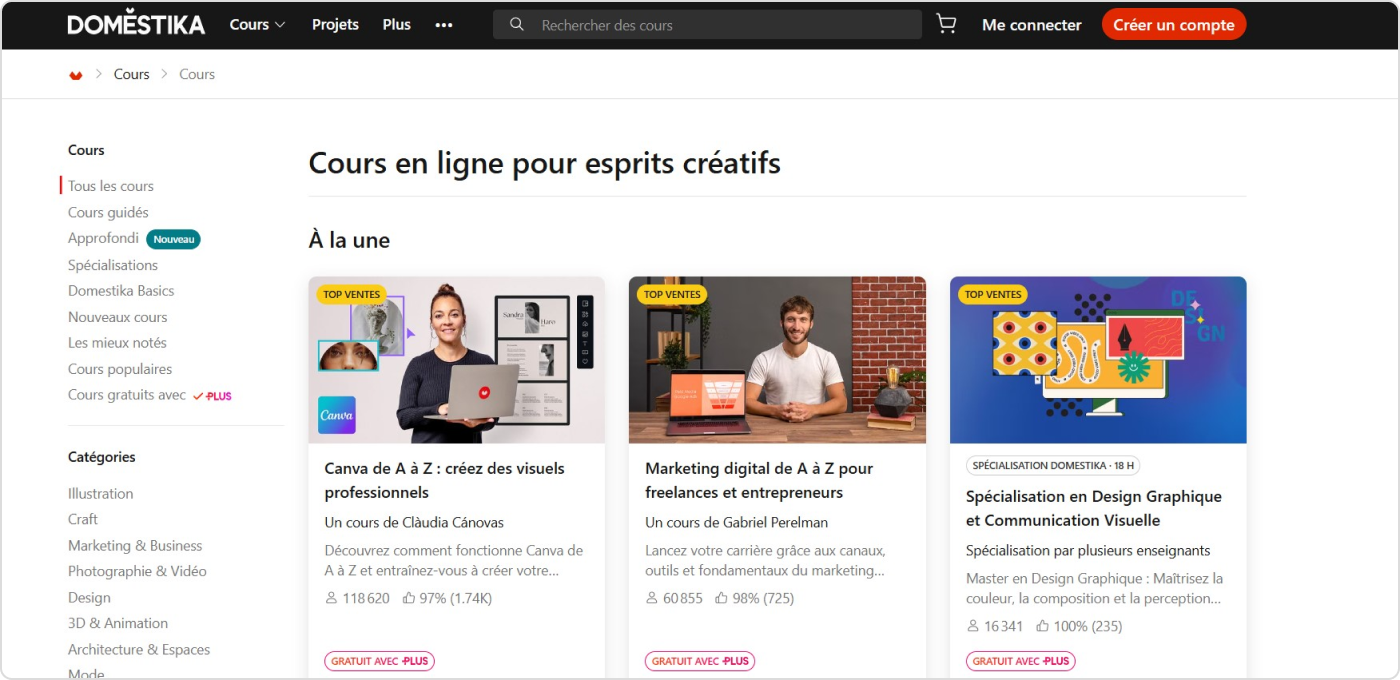The height and width of the screenshot is (680, 1400).
Task: Open the Plus menu item
Action: 396,24
